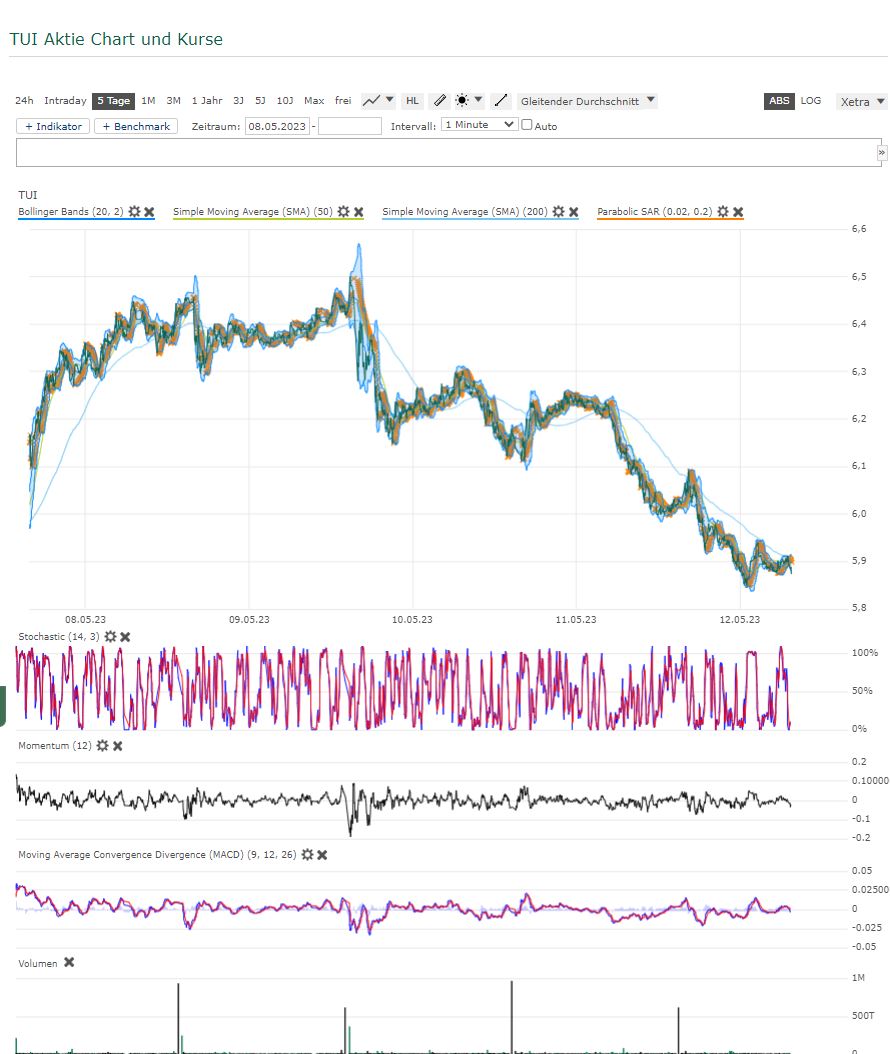Image resolution: width=890 pixels, height=1054 pixels.
Task: Focus the empty Zeitraum end date field
Action: point(350,126)
